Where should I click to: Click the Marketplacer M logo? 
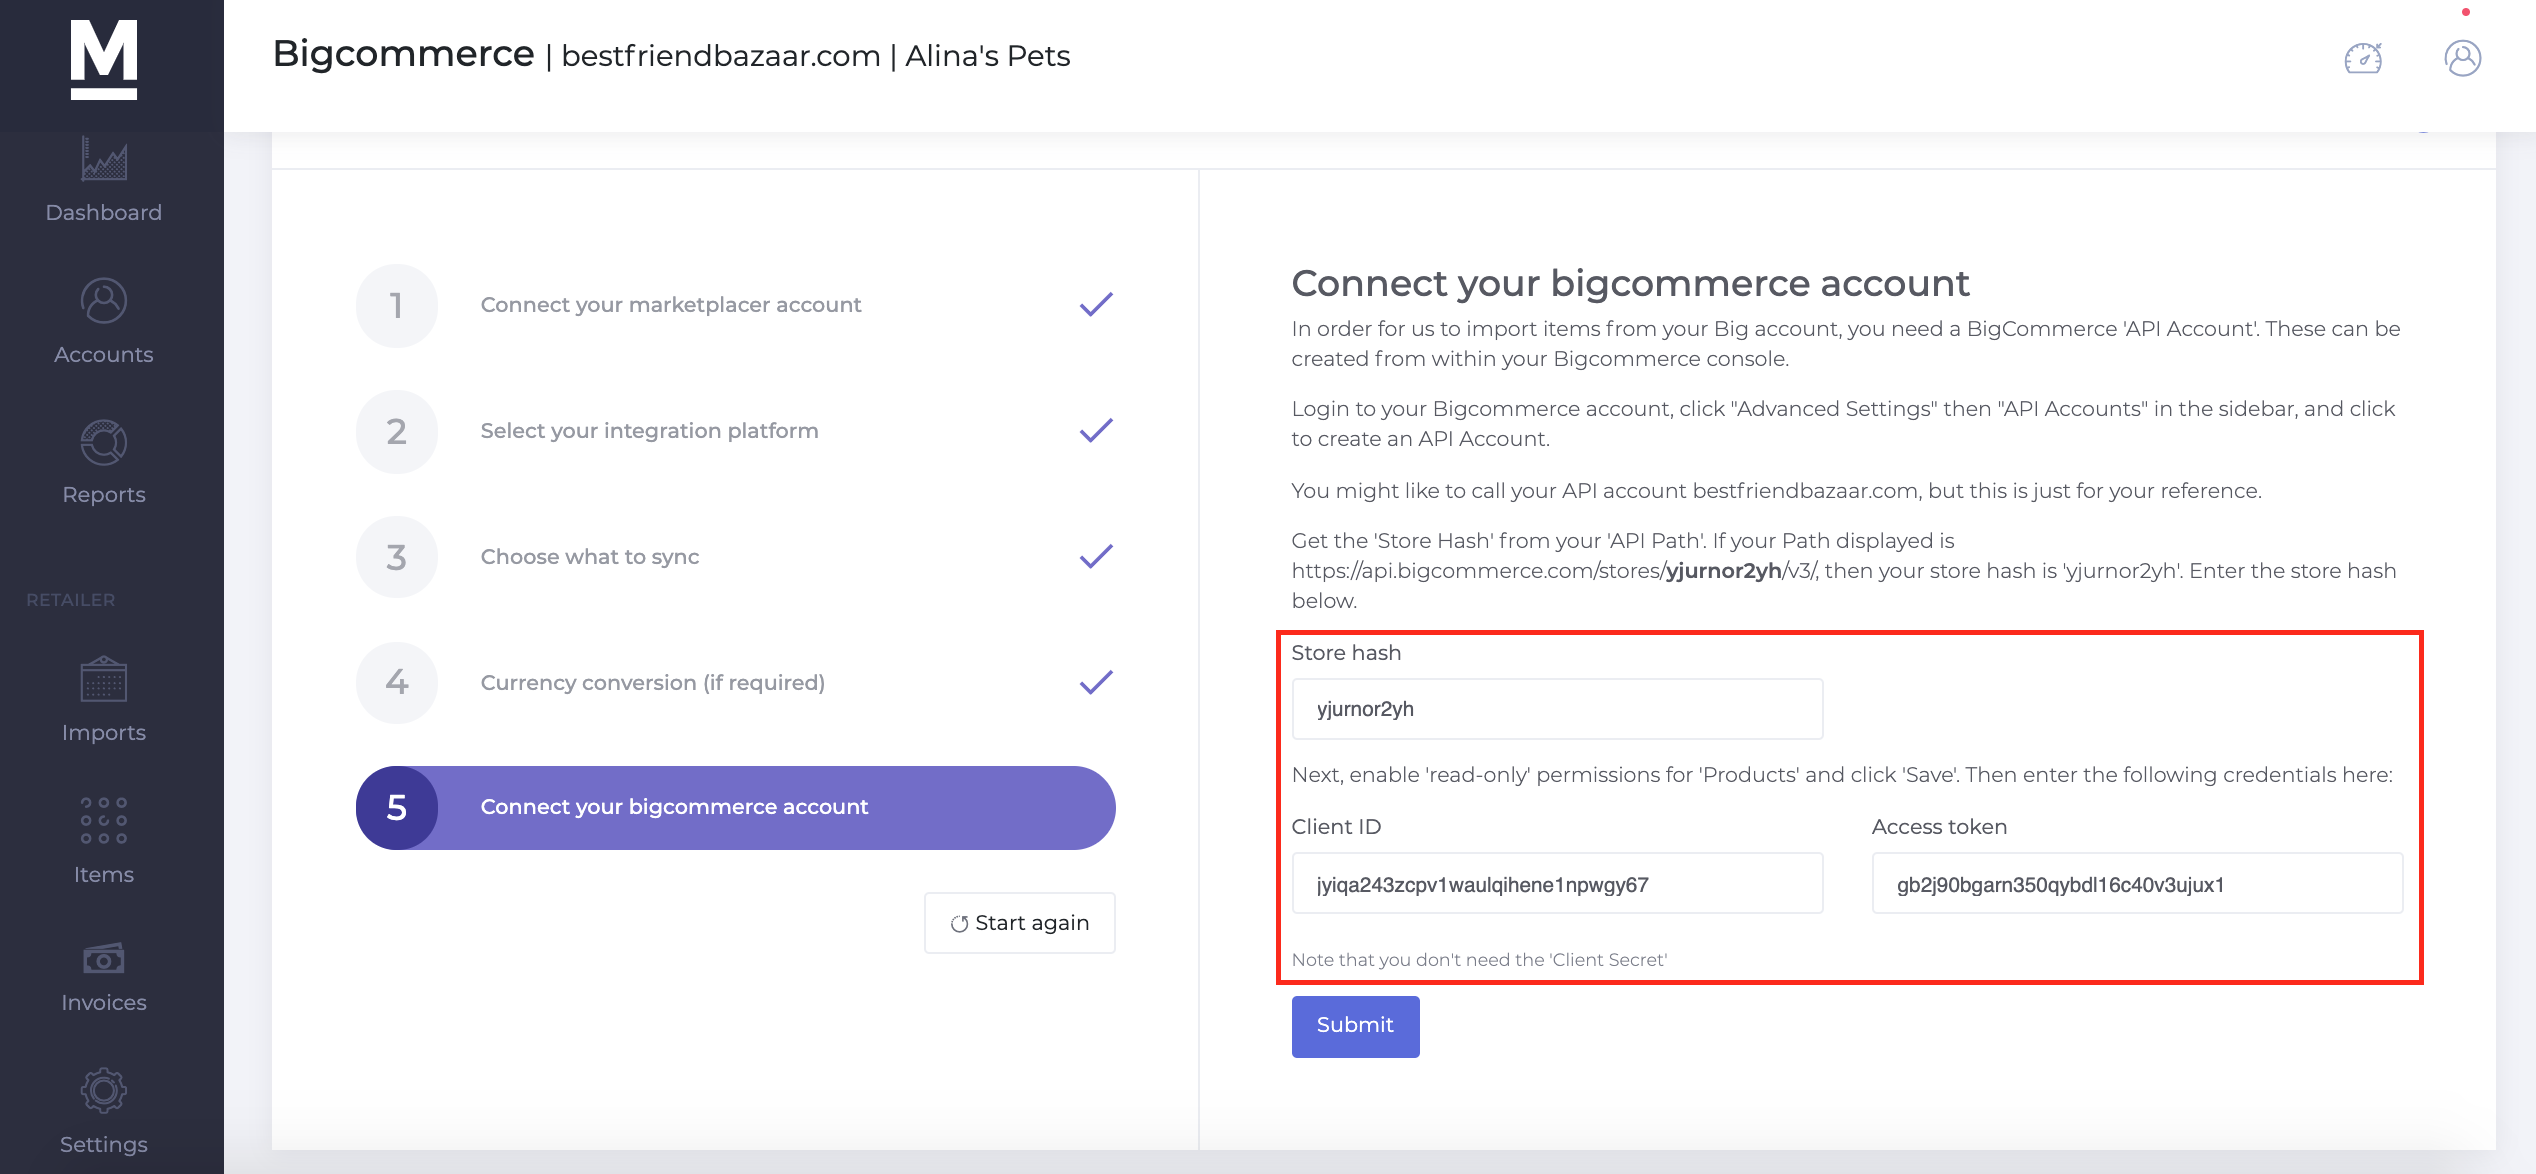pyautogui.click(x=104, y=59)
